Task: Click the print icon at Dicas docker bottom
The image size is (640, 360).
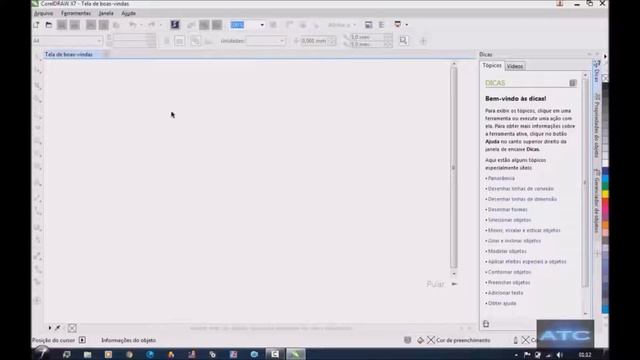Action: (x=486, y=324)
